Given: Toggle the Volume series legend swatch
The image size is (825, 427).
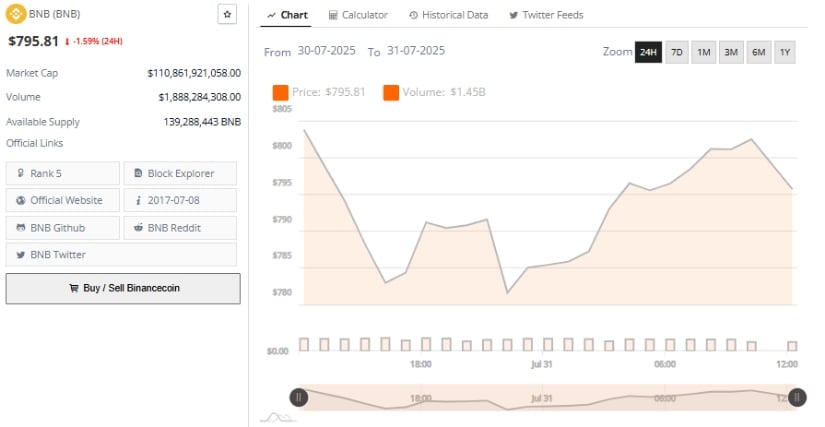Looking at the screenshot, I should point(391,93).
